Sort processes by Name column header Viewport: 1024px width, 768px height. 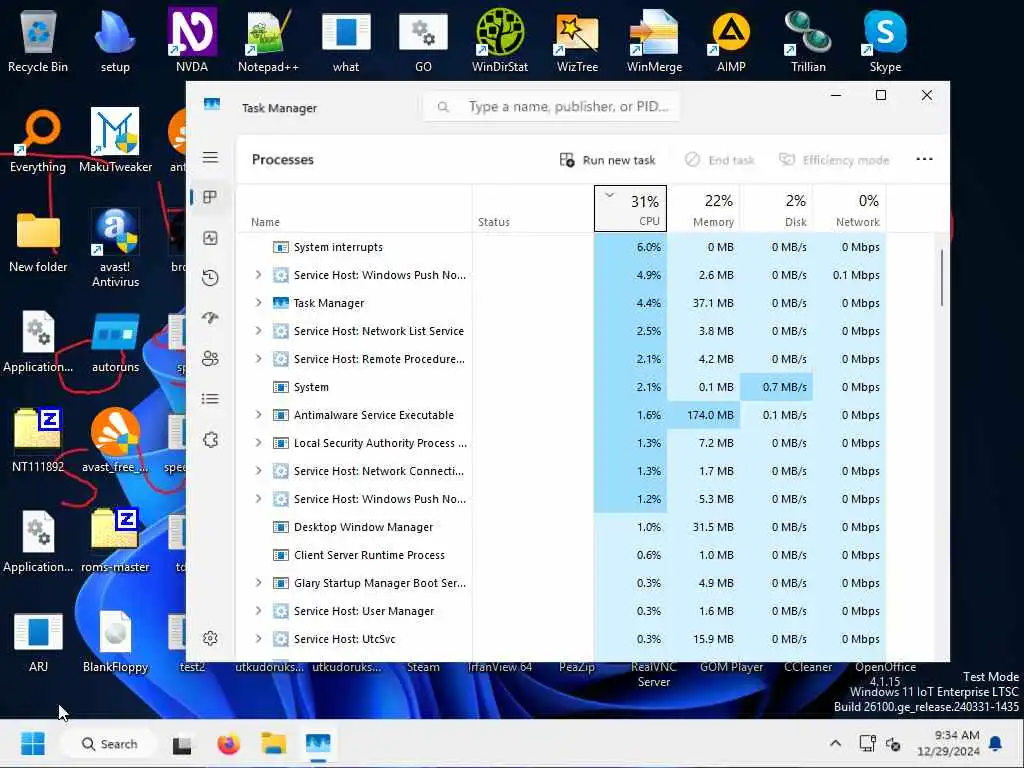click(x=354, y=209)
